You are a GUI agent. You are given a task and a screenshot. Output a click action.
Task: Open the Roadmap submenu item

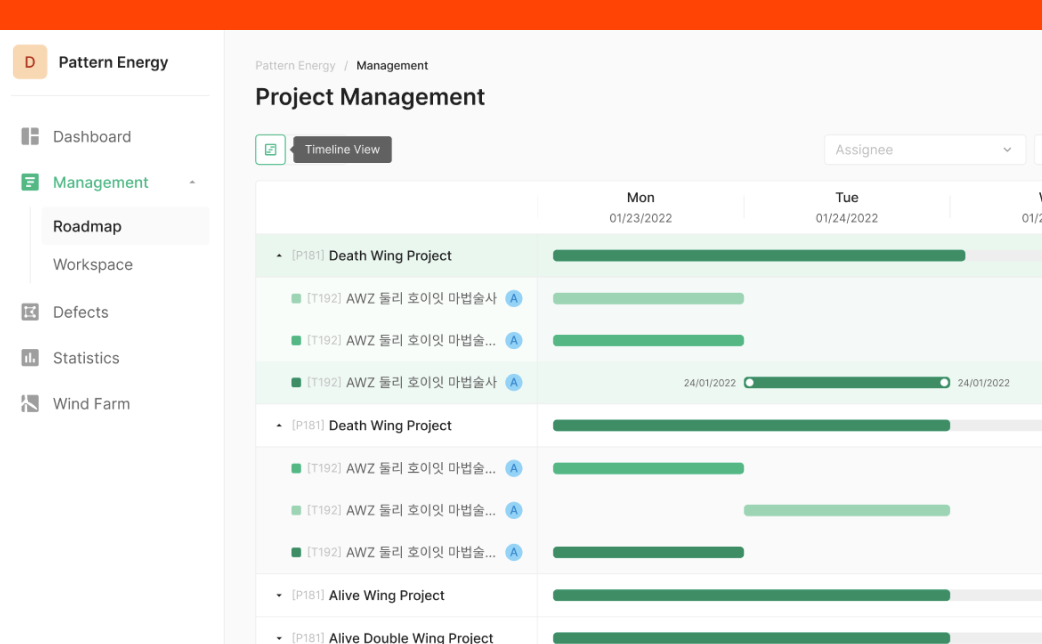click(88, 227)
